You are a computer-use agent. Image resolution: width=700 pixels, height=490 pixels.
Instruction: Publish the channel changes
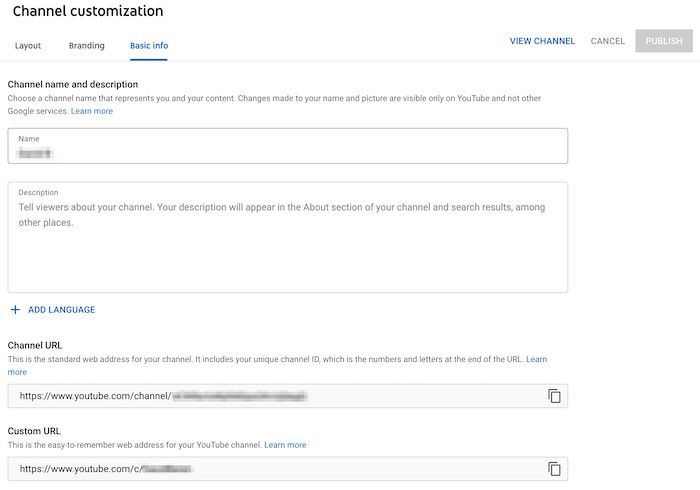(x=664, y=41)
